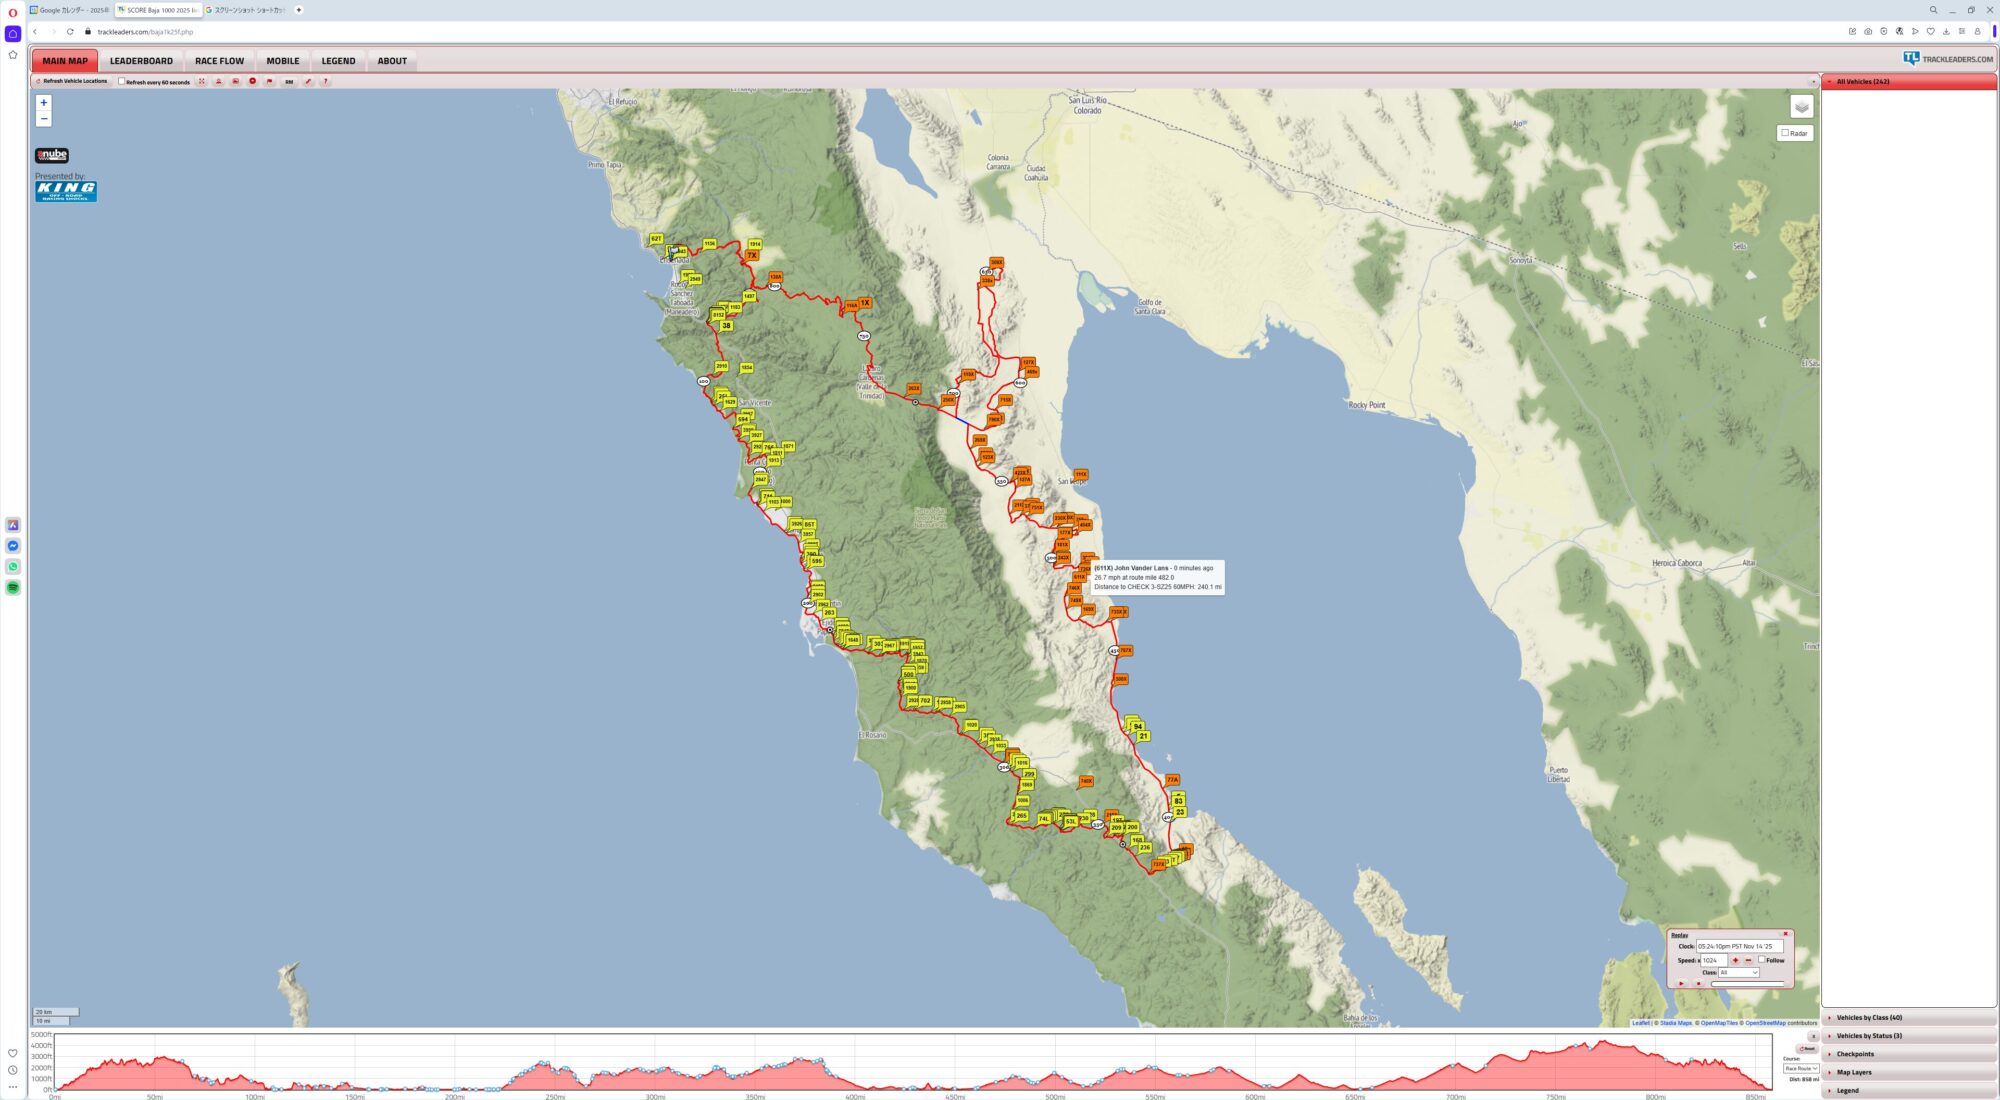Increase replay speed with plus icon
The height and width of the screenshot is (1100, 2000).
click(1736, 960)
